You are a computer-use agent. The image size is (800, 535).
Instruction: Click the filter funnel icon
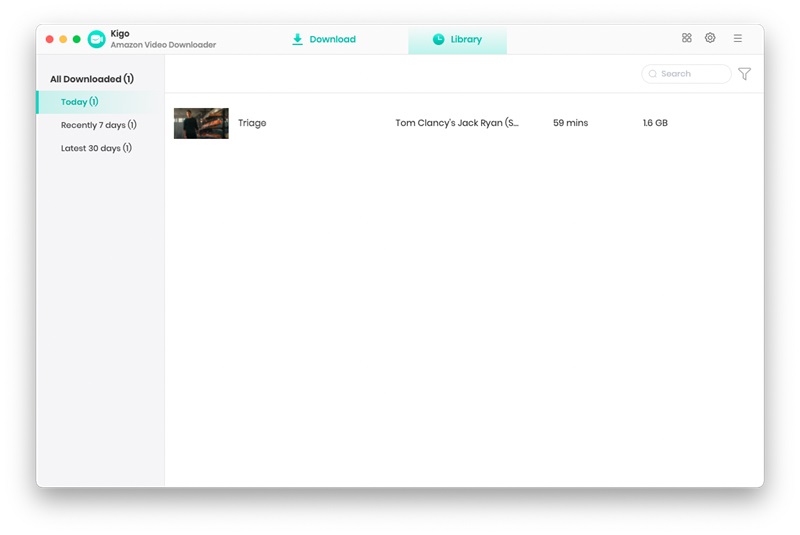(744, 74)
